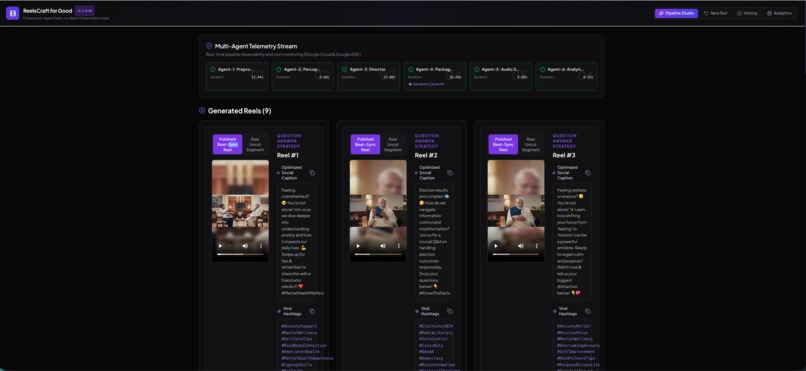Click the Reel #2 video thumbnail
The height and width of the screenshot is (371, 806).
[378, 210]
